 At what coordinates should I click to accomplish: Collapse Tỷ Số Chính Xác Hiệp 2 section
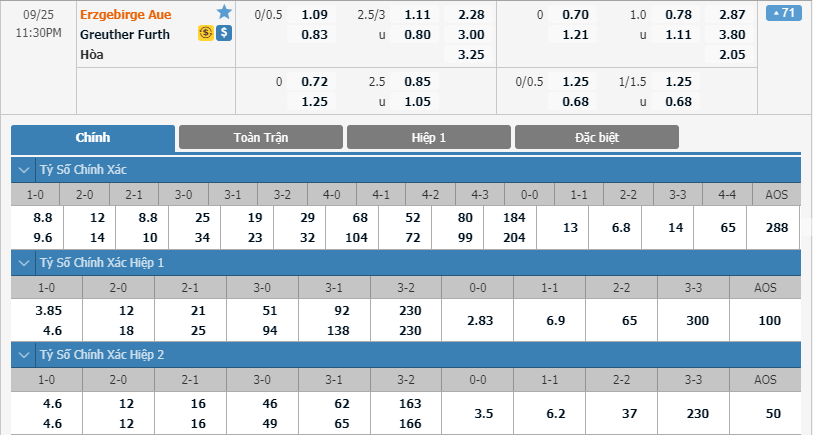point(24,355)
